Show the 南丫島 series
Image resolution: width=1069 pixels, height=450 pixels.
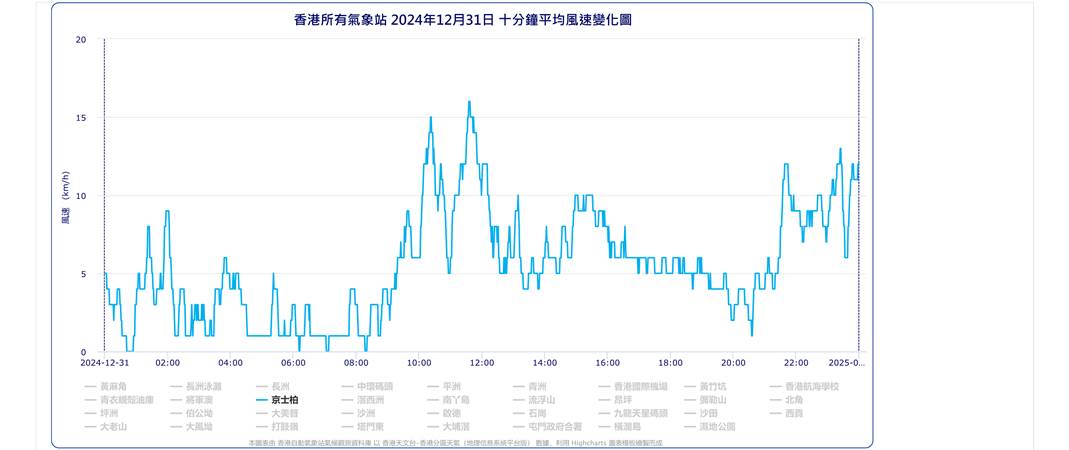(455, 400)
